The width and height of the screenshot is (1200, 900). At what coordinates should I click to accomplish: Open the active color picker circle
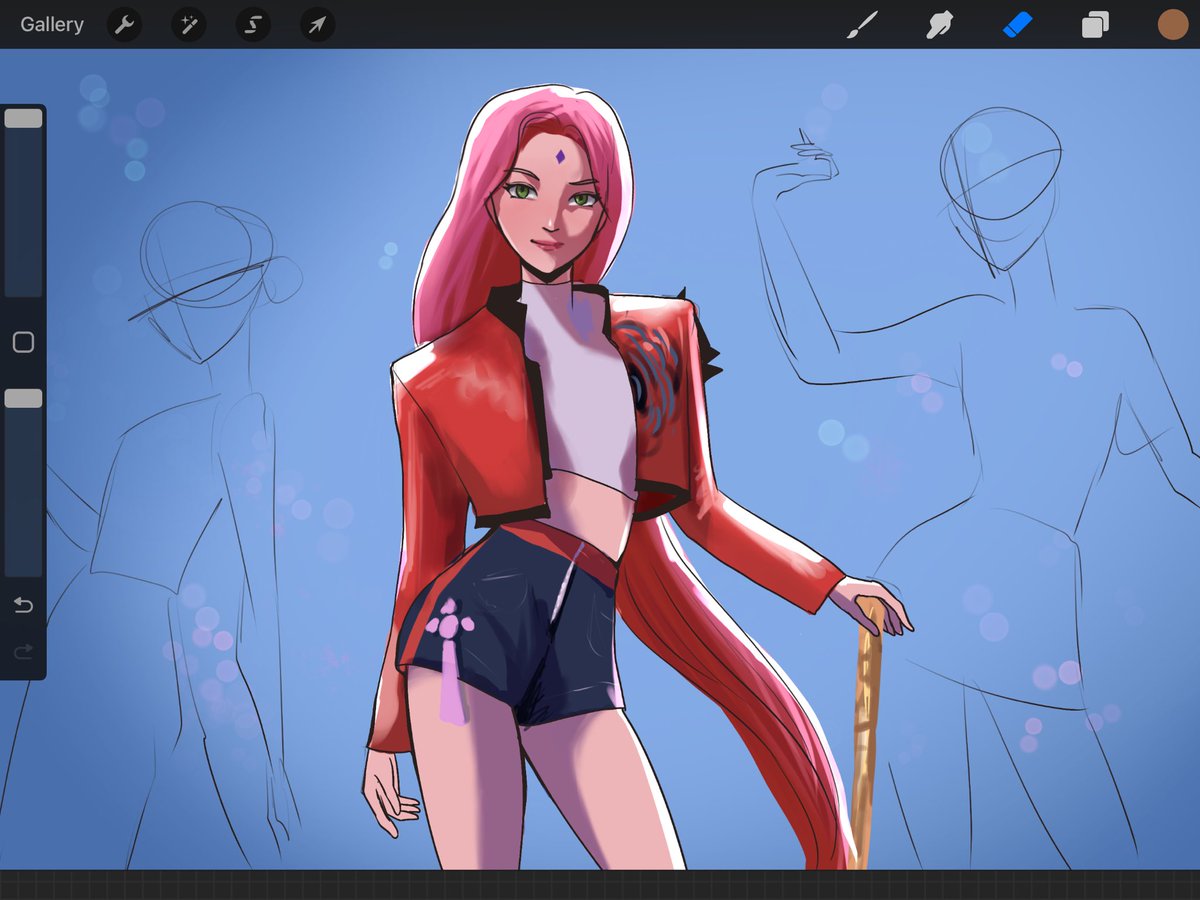[1173, 25]
